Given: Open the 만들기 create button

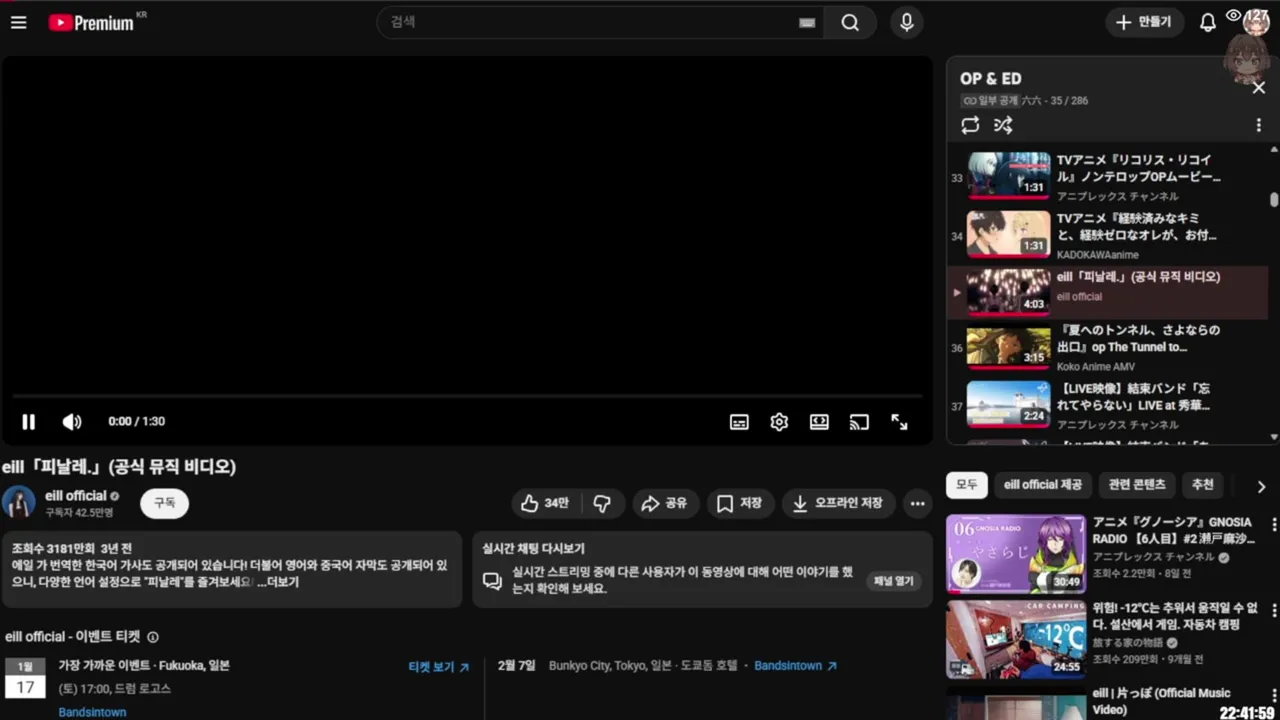Looking at the screenshot, I should (x=1144, y=22).
